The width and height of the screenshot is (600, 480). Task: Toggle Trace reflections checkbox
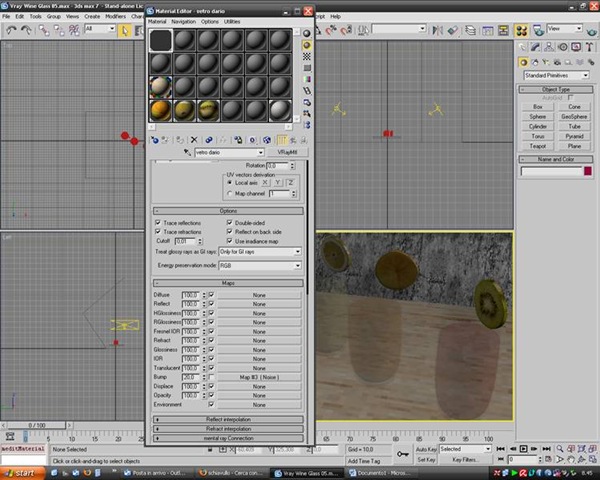(158, 222)
